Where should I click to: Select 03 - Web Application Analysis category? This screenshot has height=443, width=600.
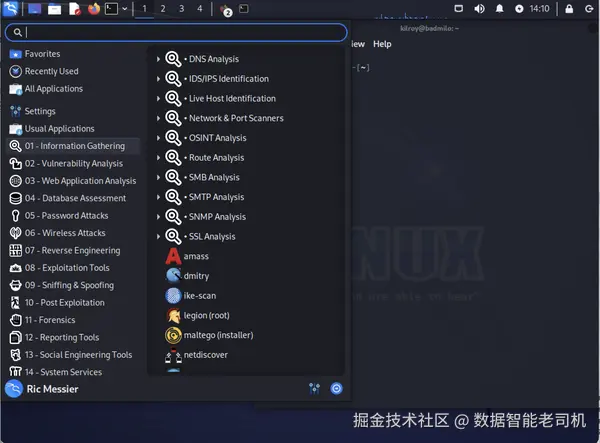coord(73,181)
